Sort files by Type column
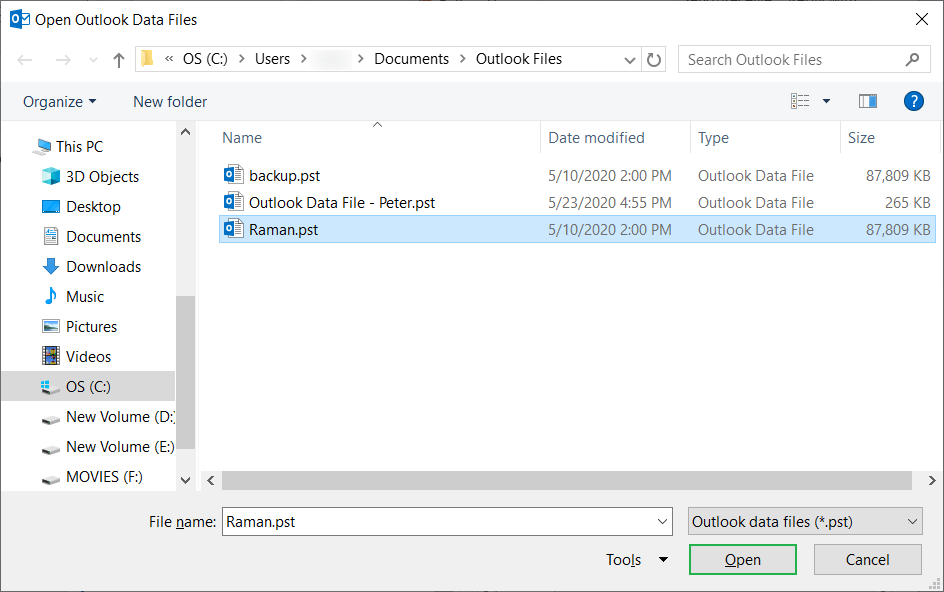Screen dimensions: 944x592 point(713,138)
